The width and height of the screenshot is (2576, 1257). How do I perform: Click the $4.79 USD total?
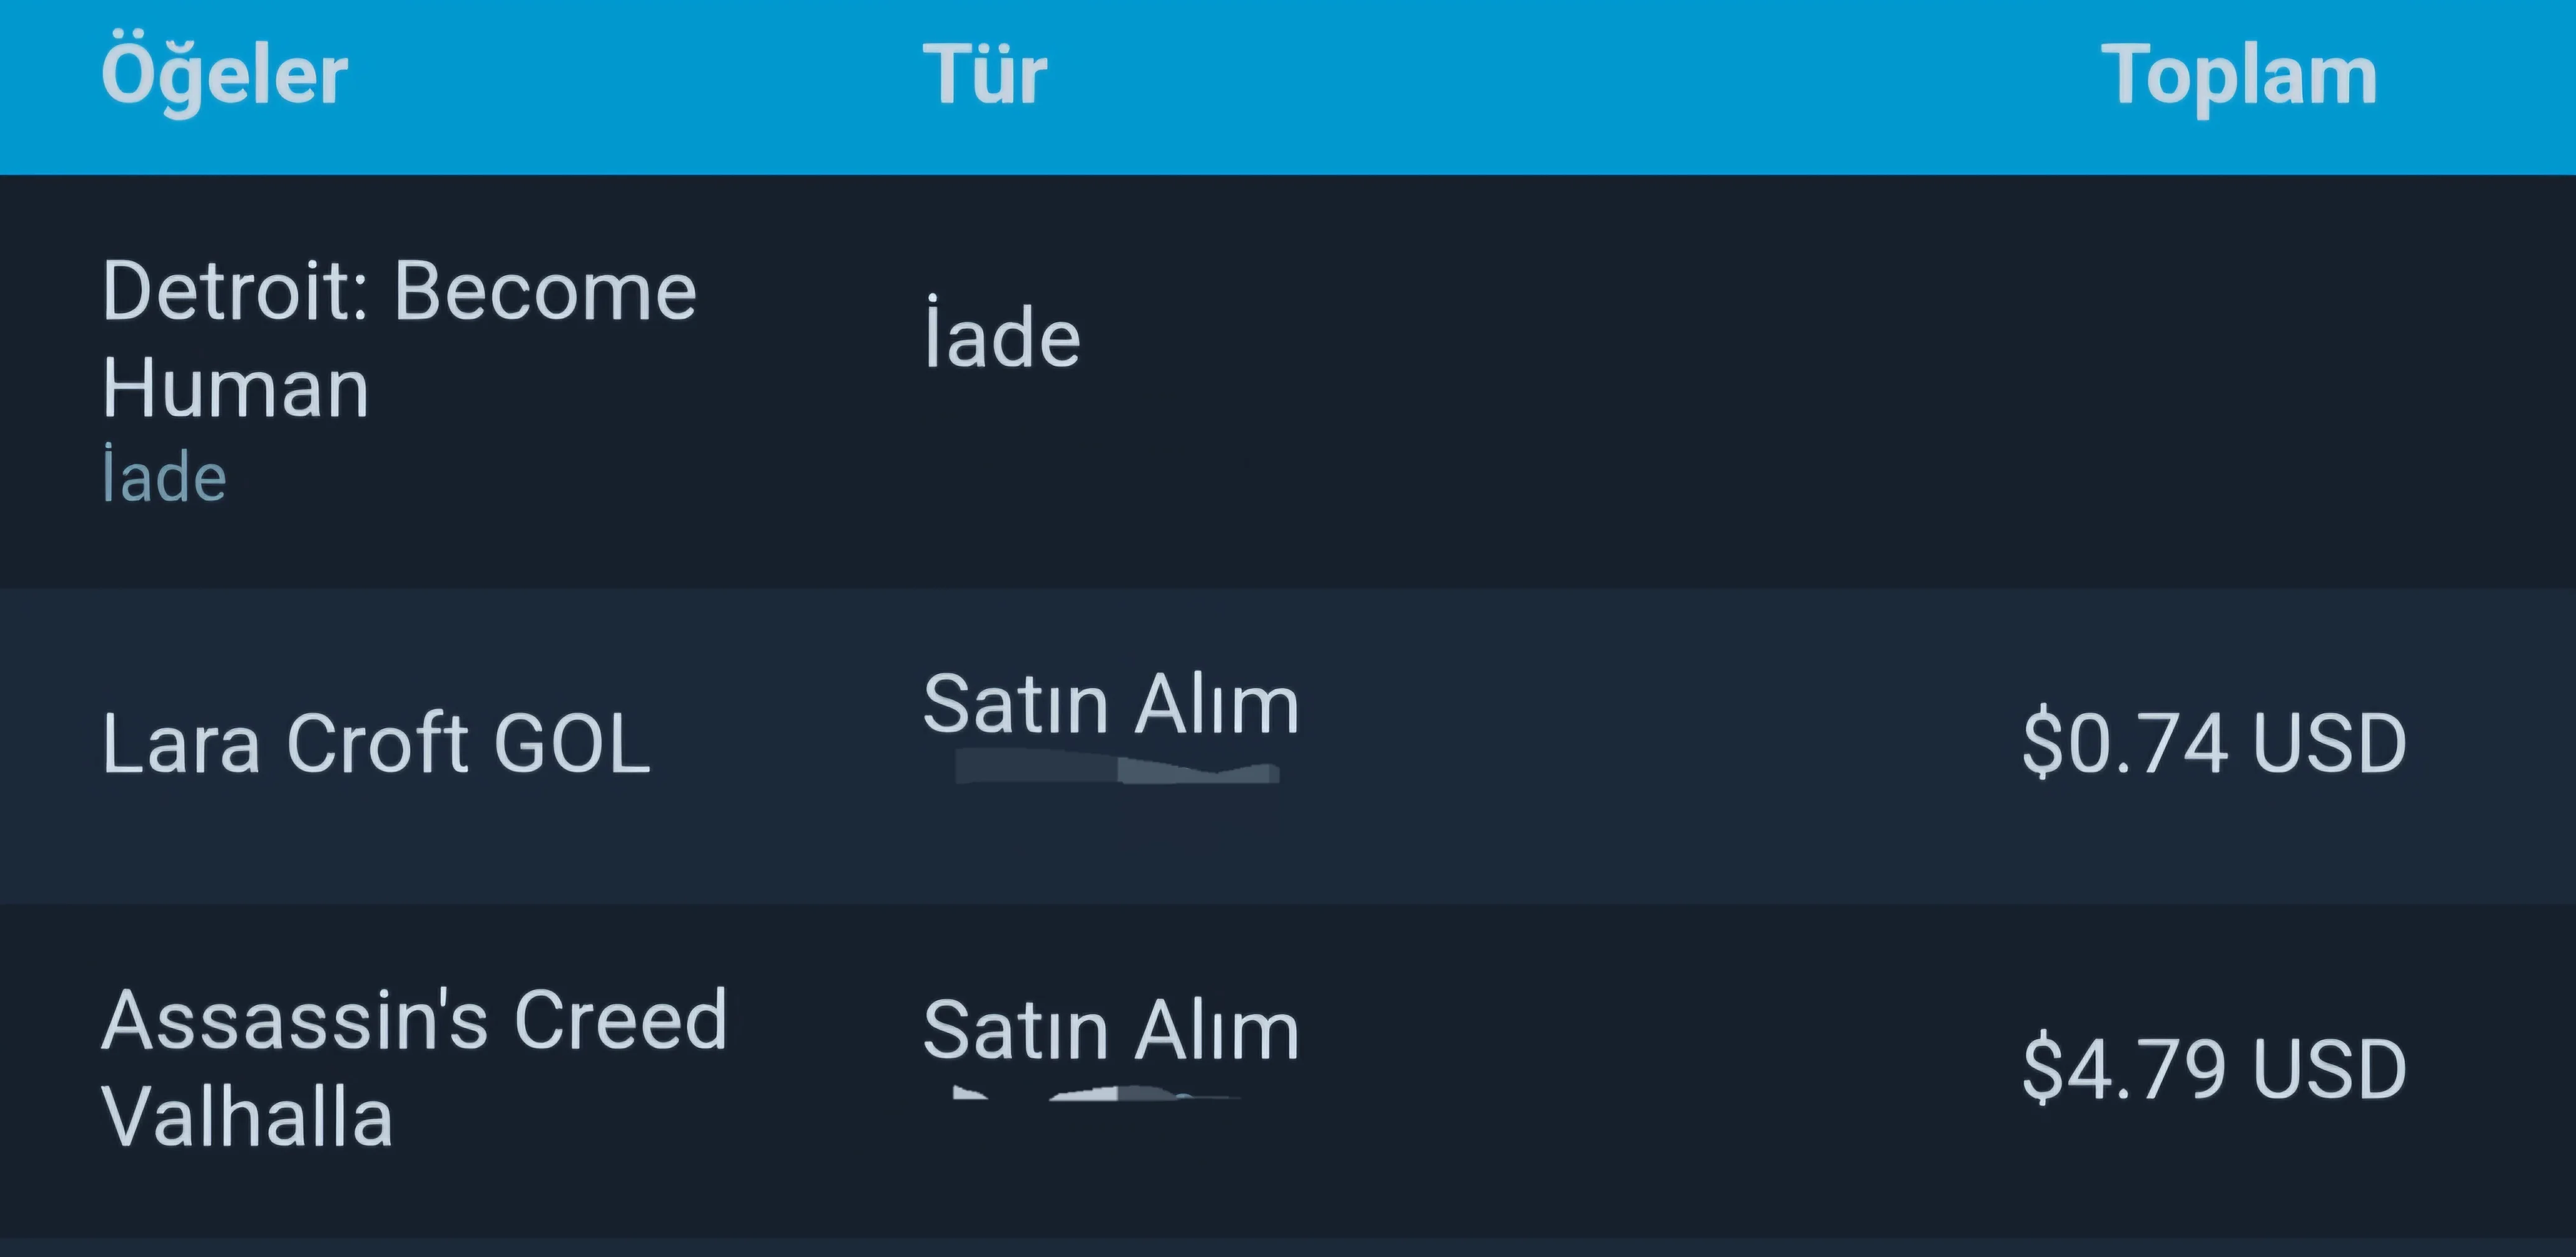click(2213, 1069)
